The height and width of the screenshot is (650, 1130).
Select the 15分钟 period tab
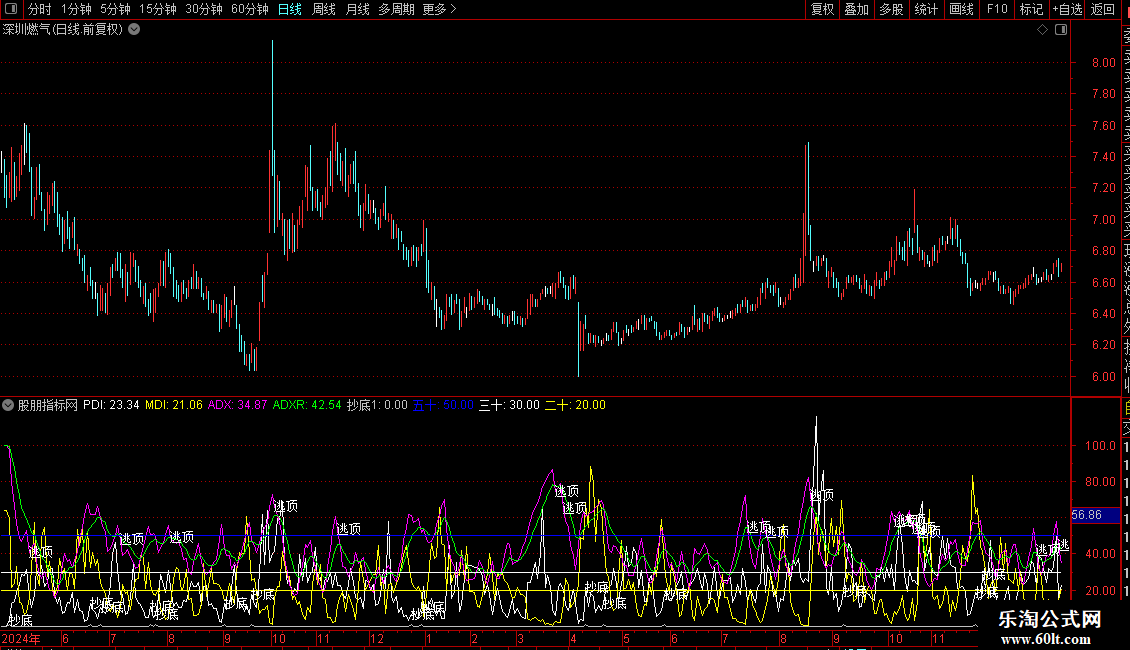[x=158, y=9]
